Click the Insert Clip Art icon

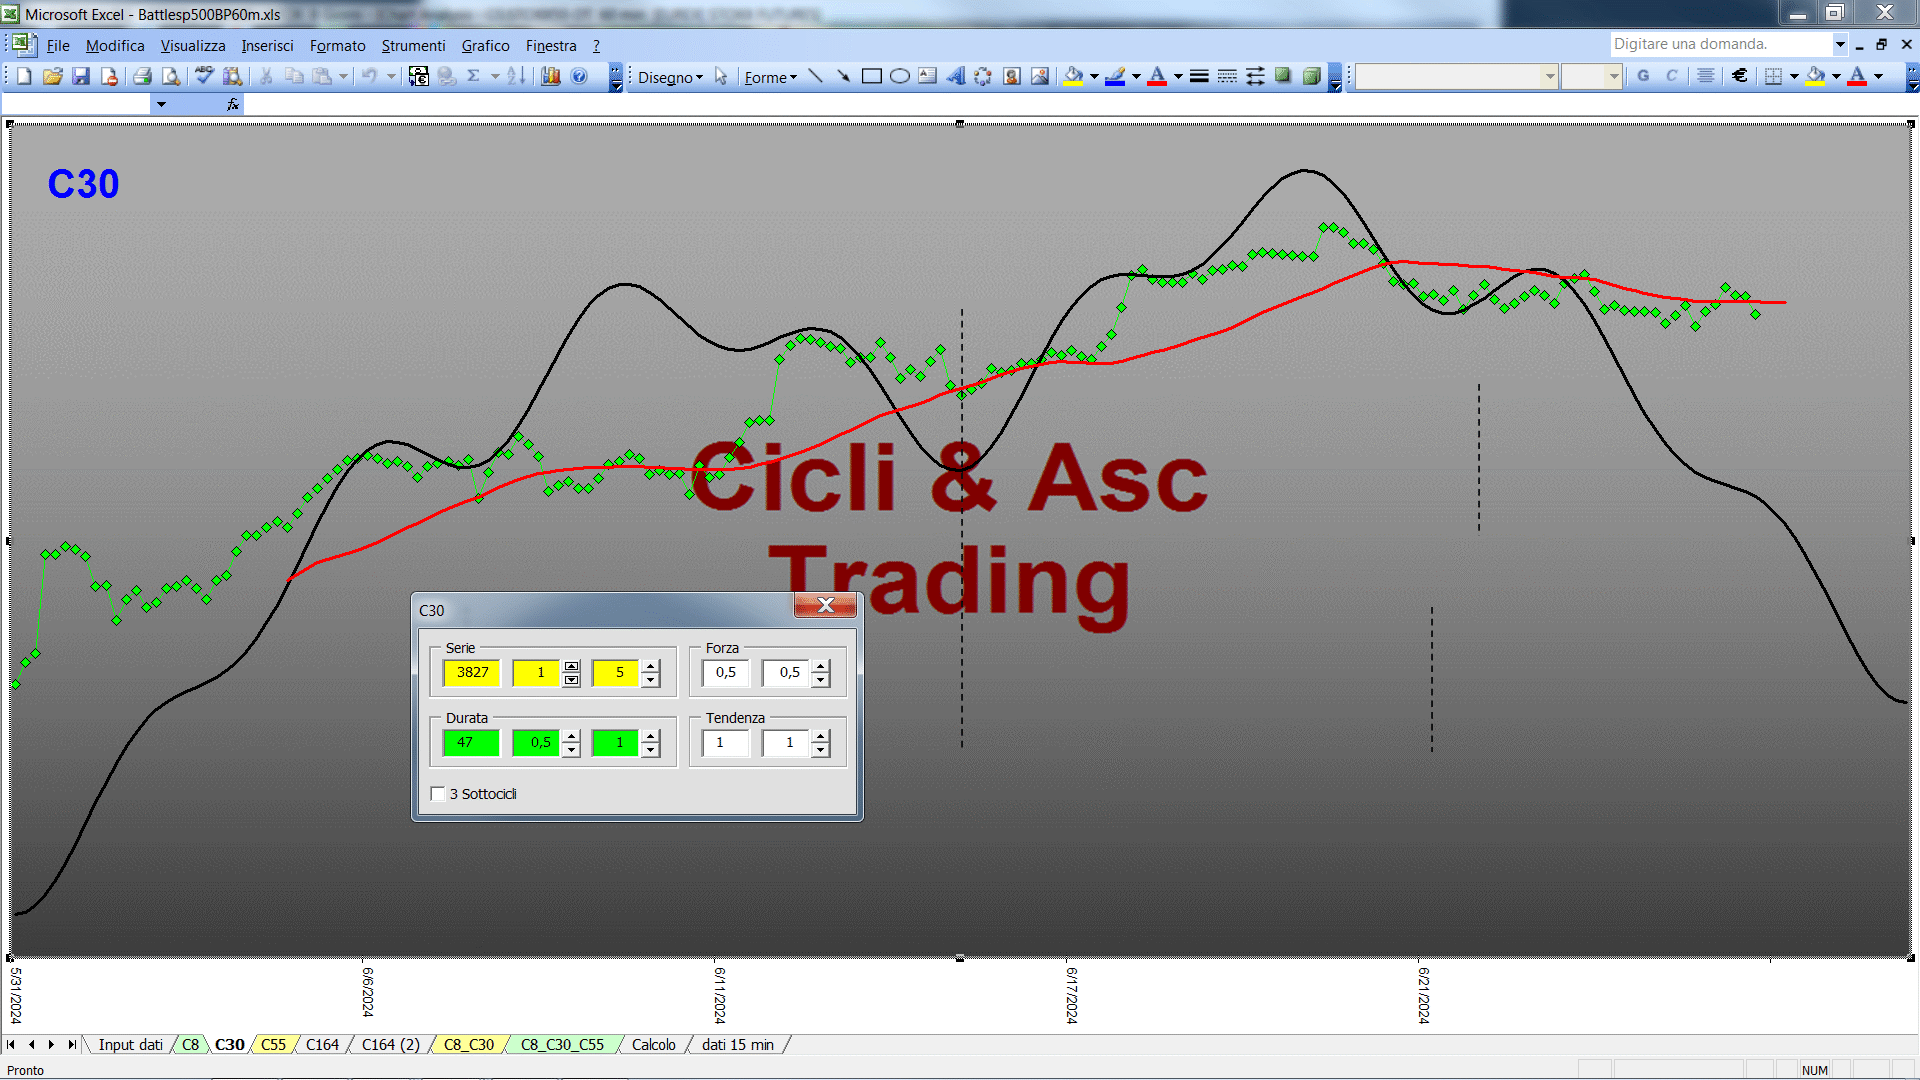(1012, 77)
